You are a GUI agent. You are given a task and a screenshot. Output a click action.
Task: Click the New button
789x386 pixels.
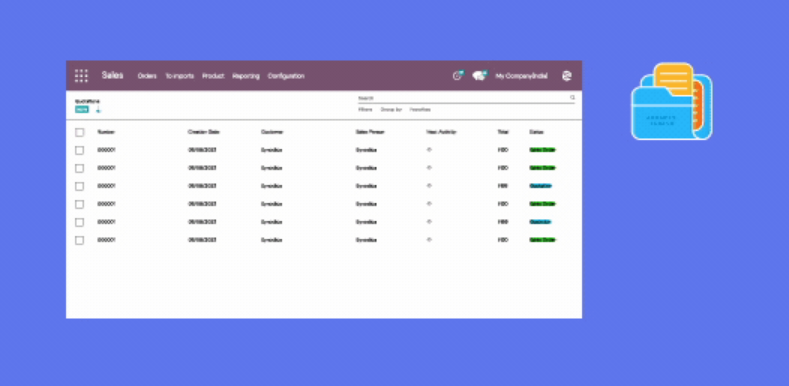coord(82,109)
